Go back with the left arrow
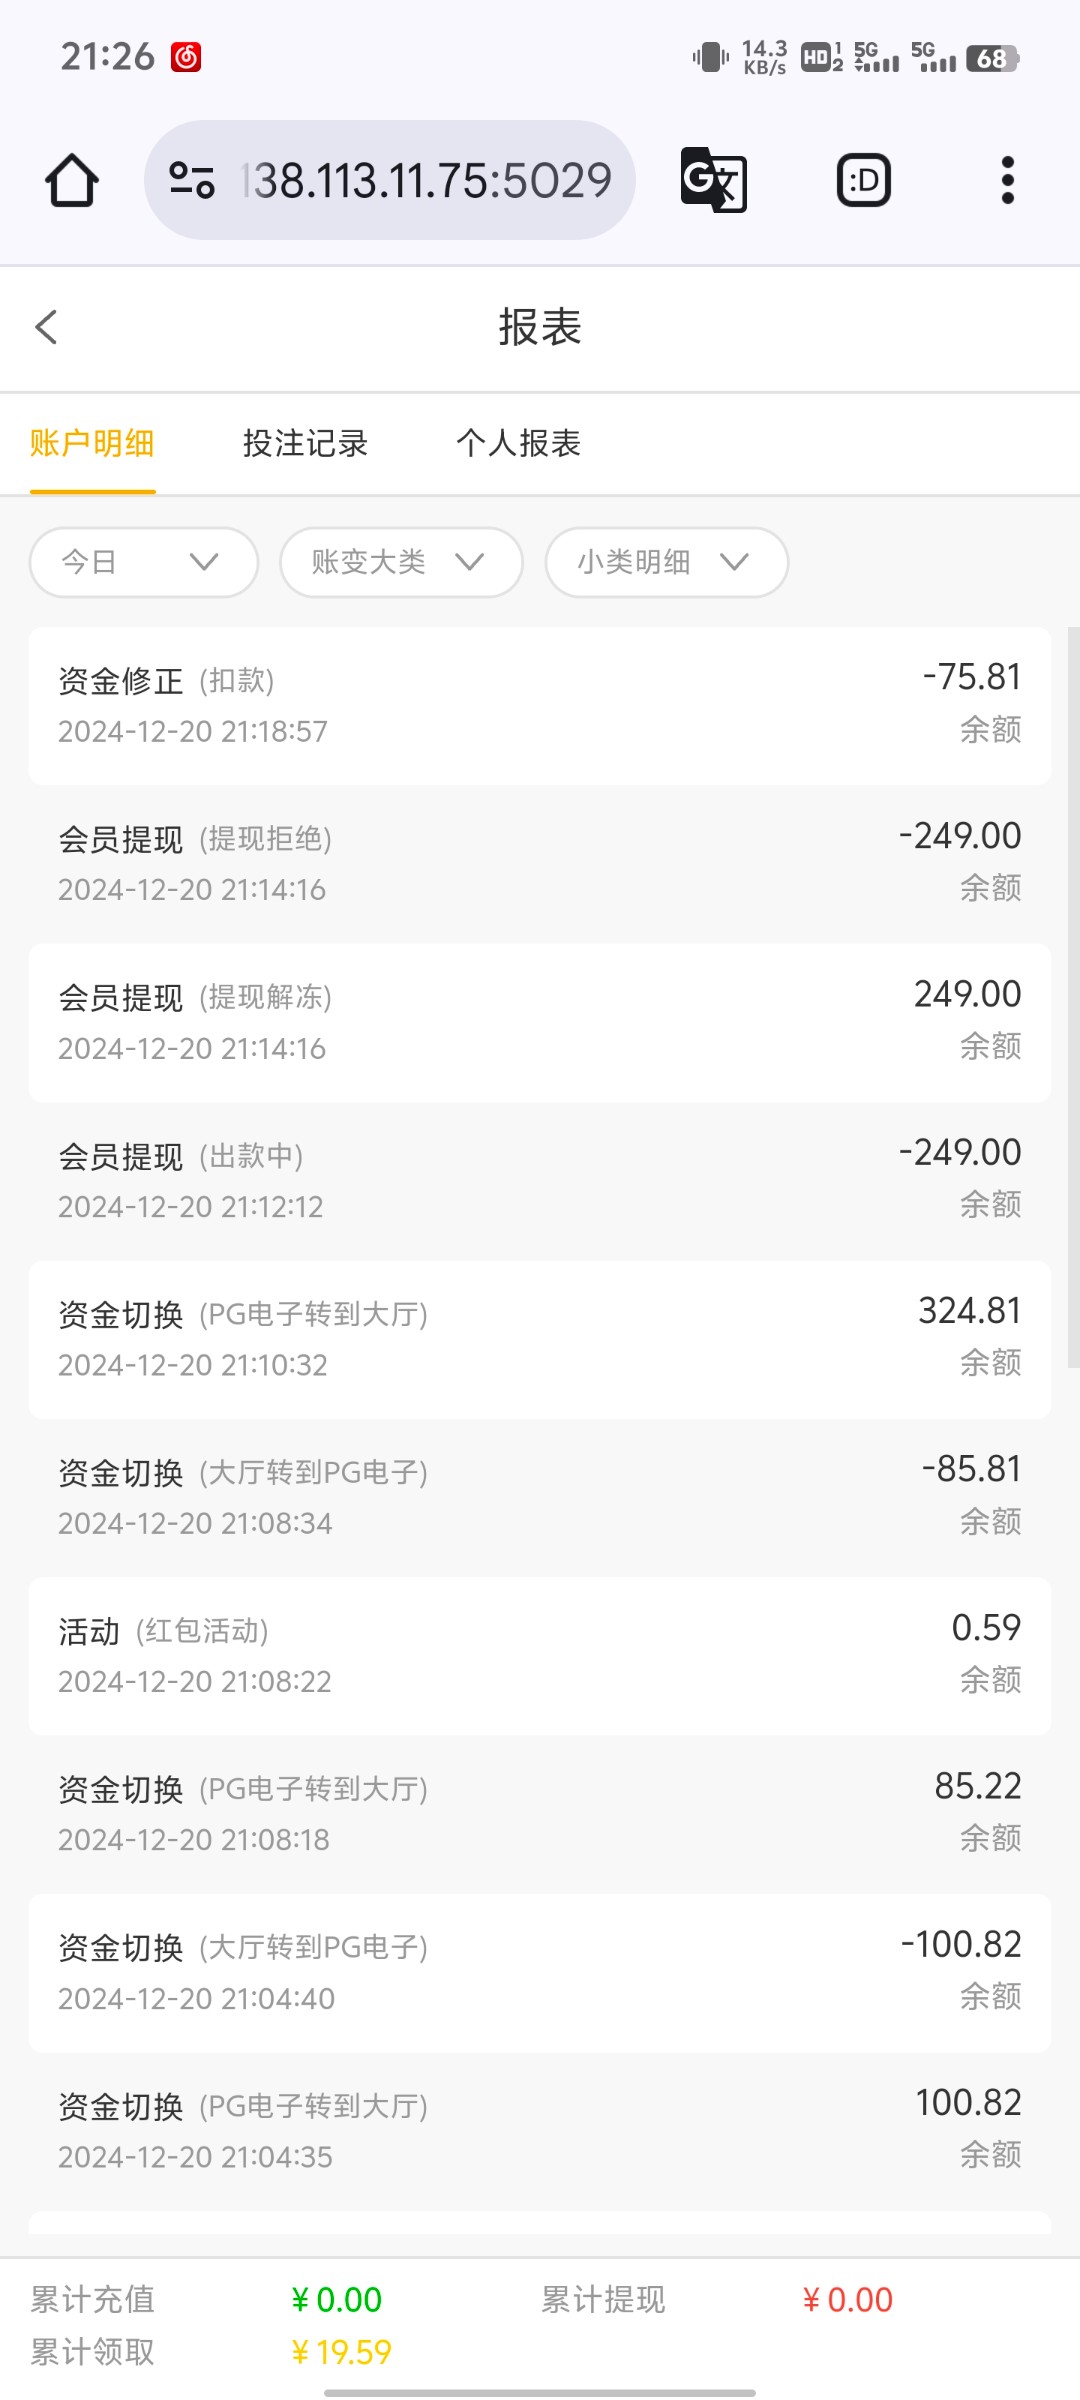This screenshot has width=1080, height=2400. 47,327
